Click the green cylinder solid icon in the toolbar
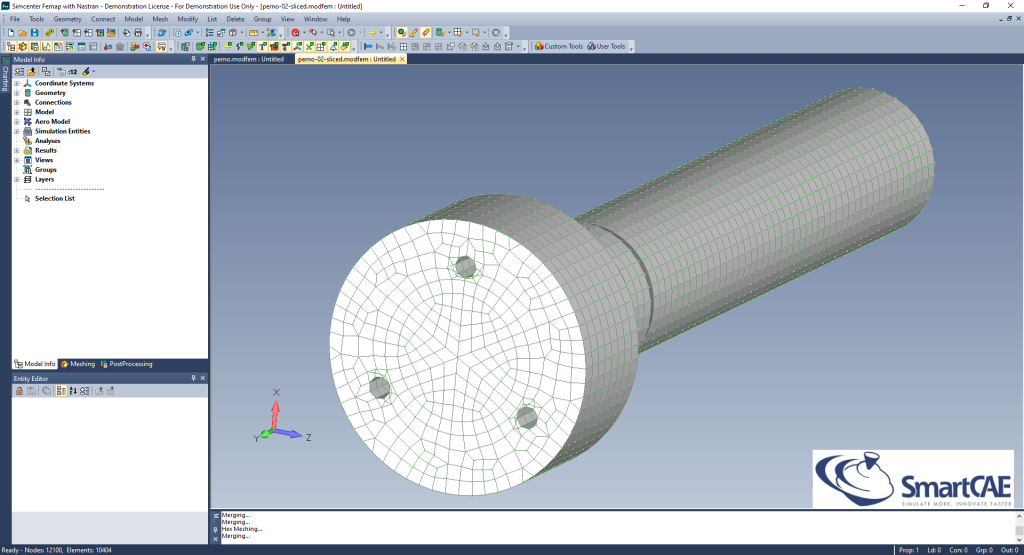 tap(440, 33)
